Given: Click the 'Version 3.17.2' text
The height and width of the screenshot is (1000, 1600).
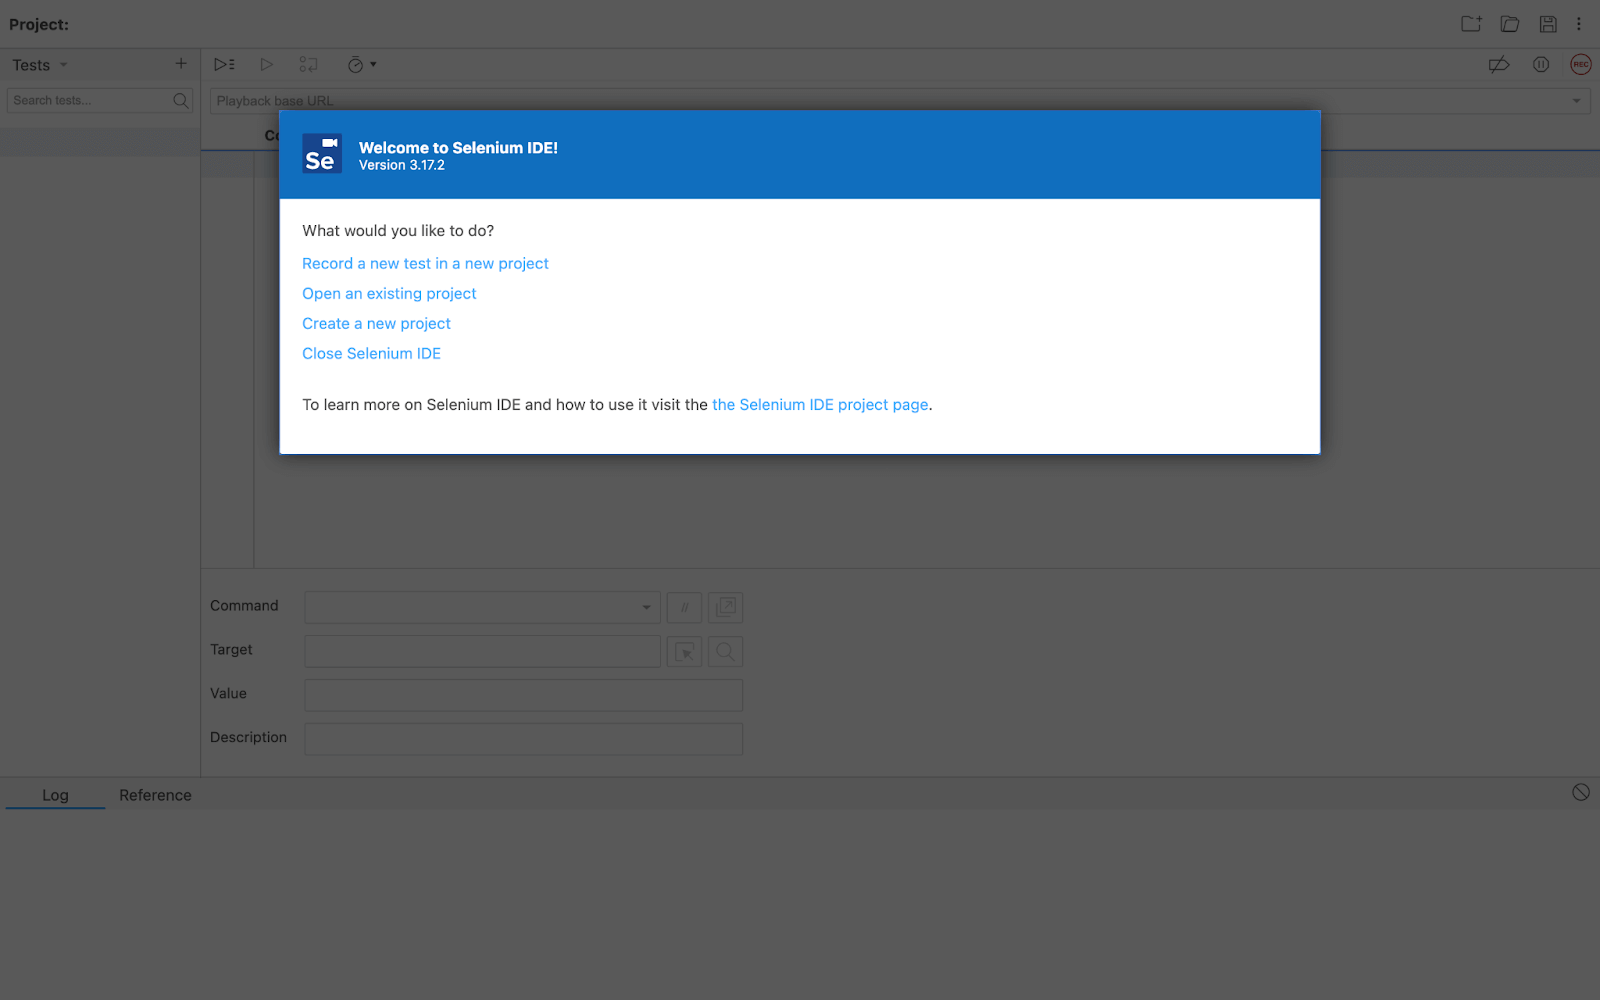Looking at the screenshot, I should pos(402,166).
